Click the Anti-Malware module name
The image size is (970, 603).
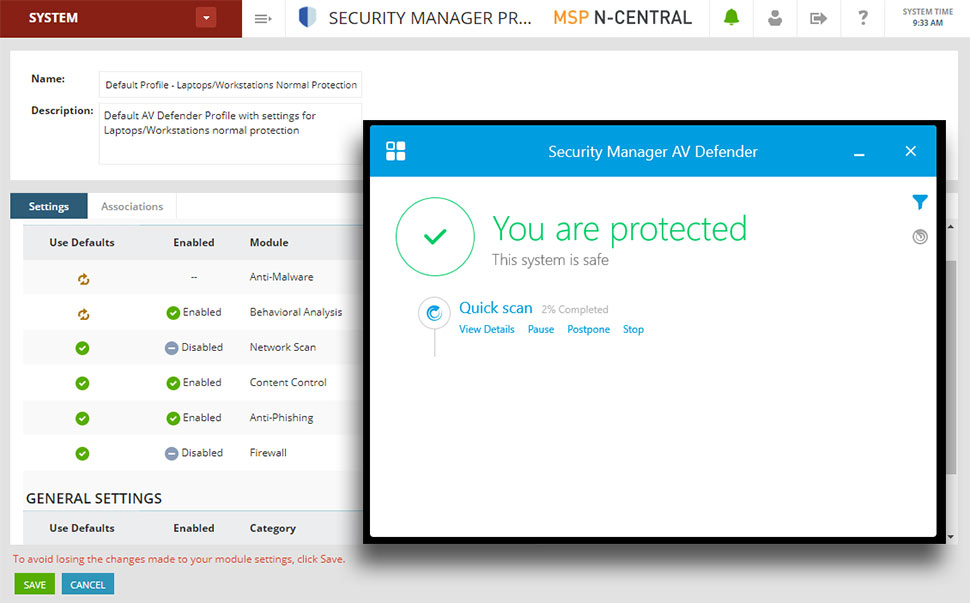tap(281, 277)
